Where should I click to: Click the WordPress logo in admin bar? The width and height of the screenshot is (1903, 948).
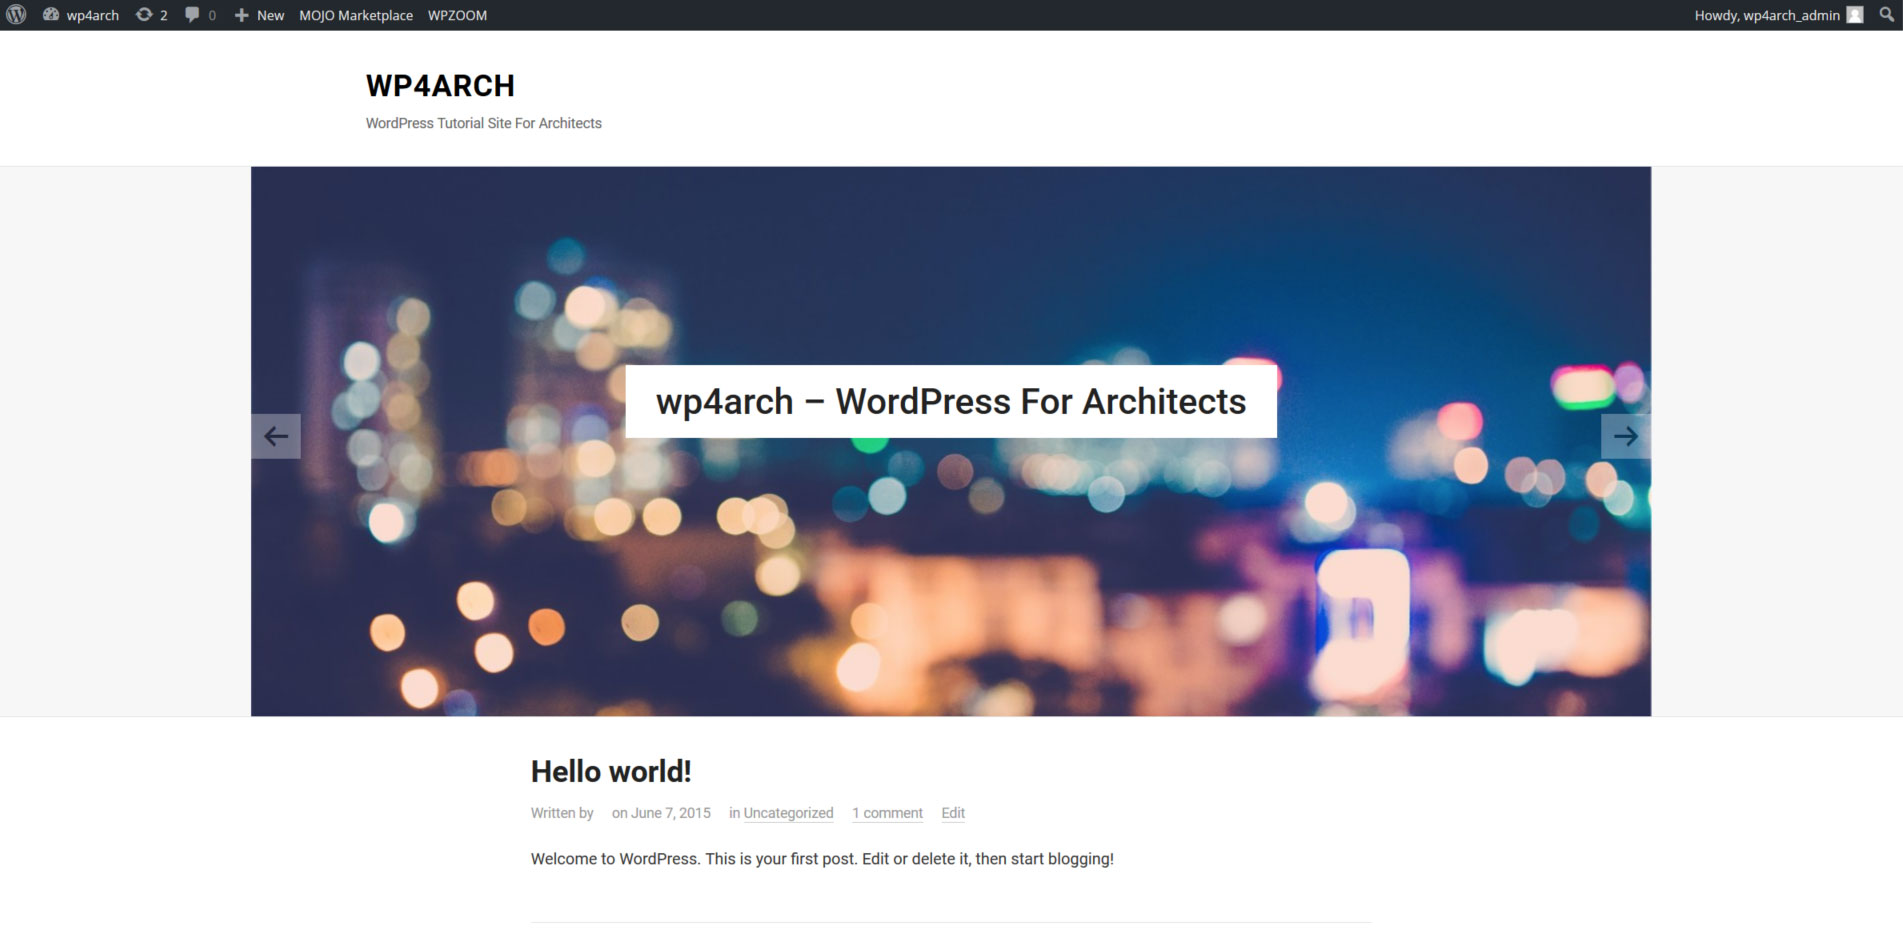pyautogui.click(x=16, y=15)
